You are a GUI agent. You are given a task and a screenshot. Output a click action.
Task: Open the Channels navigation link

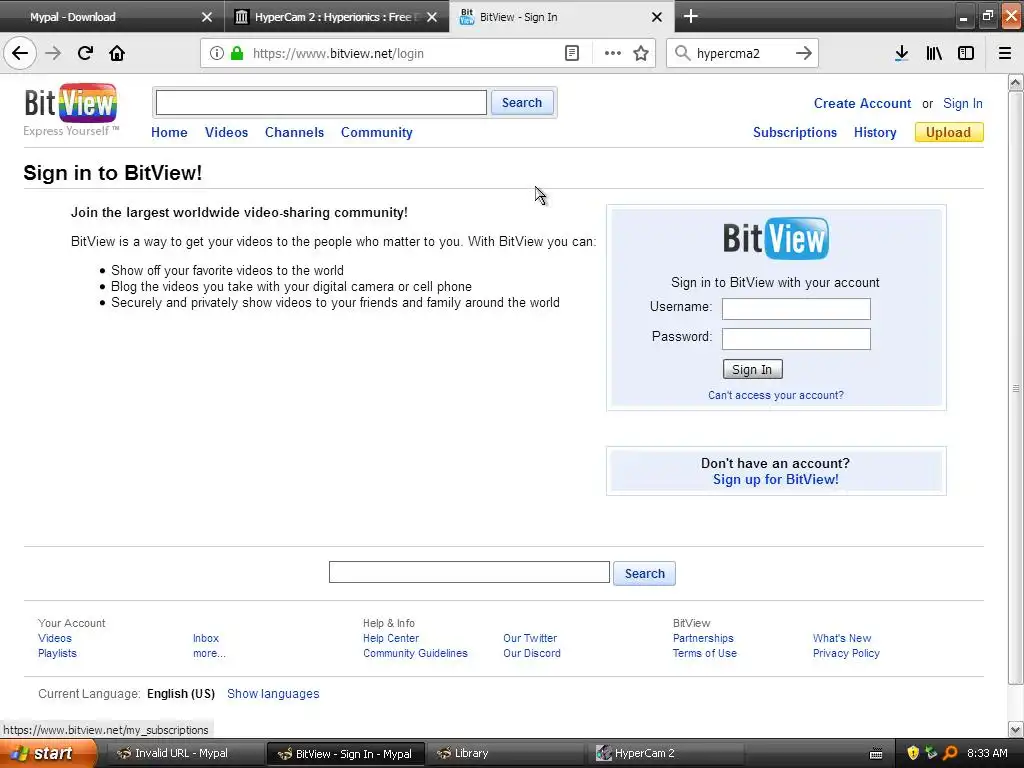point(295,133)
